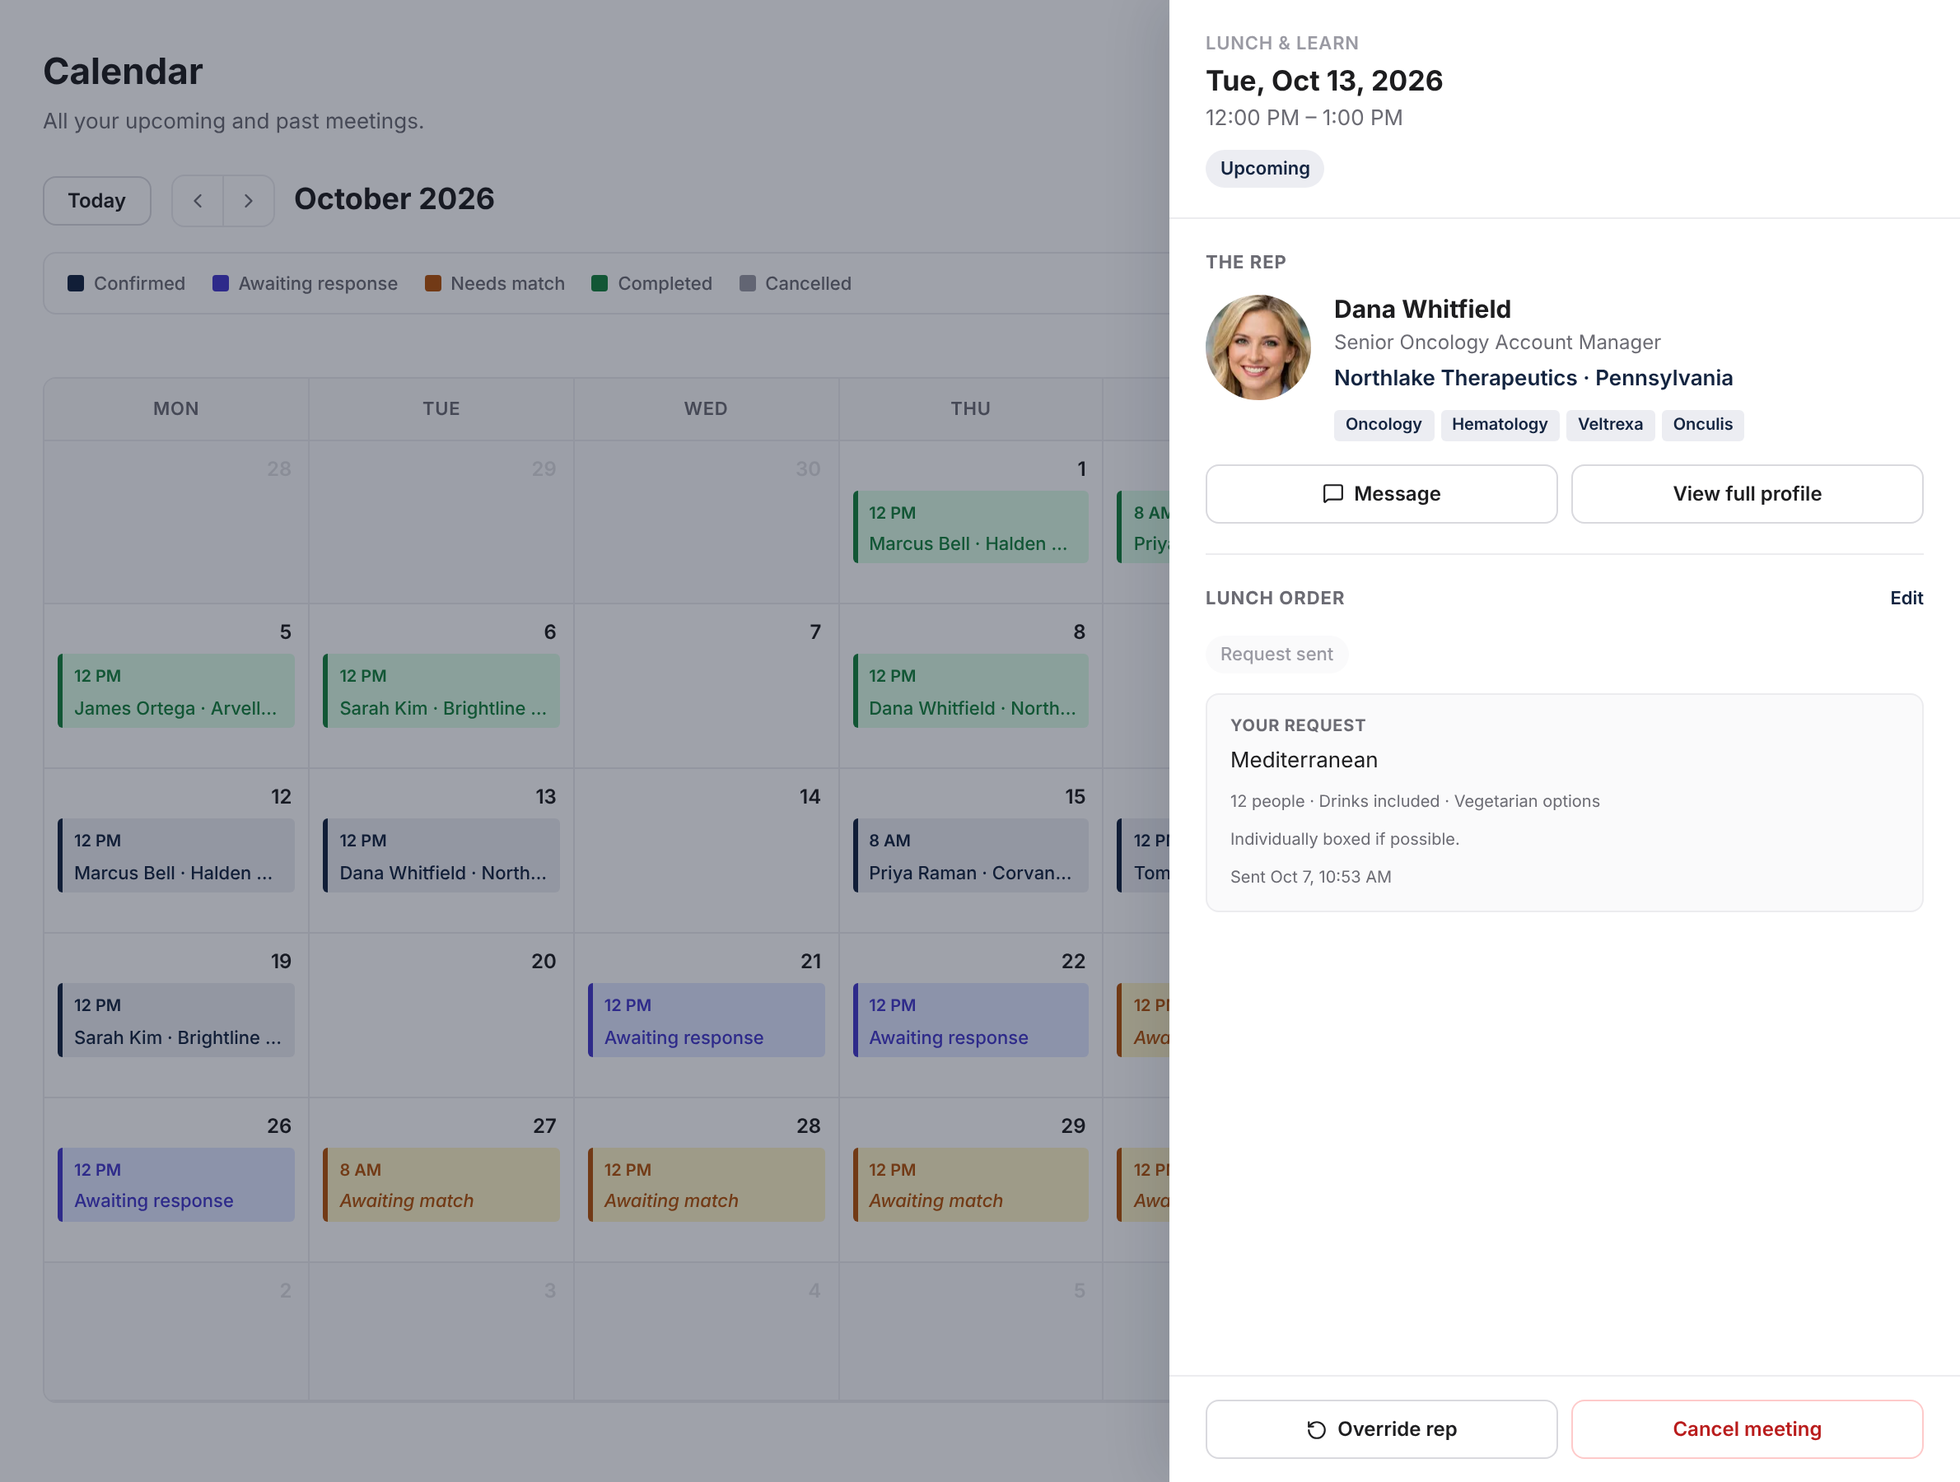Screen dimensions: 1960x1482
Task: Click Northlake Therapeutics · Pennsylvania text
Action: pos(1533,378)
